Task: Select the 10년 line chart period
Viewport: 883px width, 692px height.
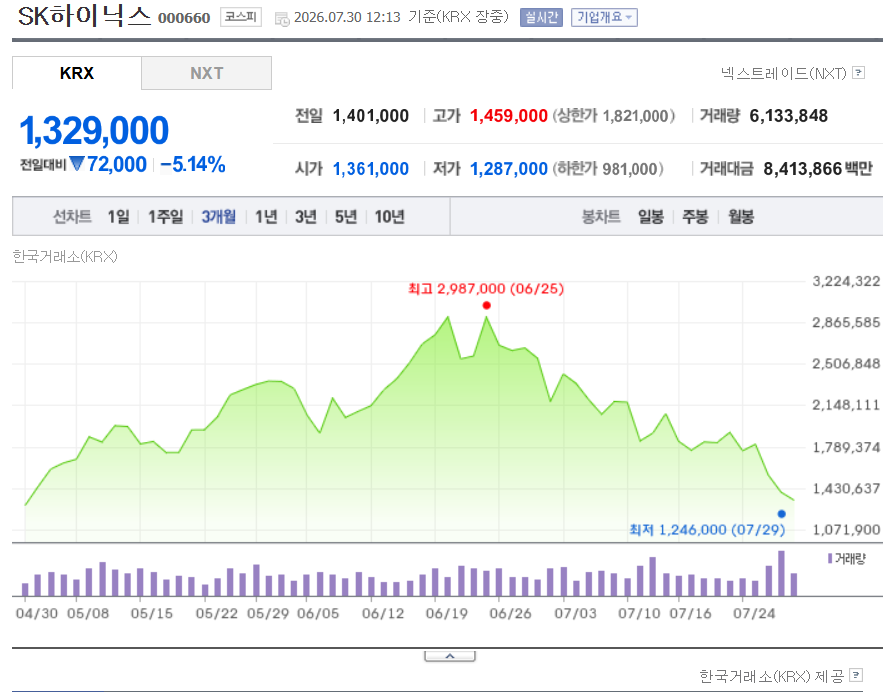Action: pos(390,217)
